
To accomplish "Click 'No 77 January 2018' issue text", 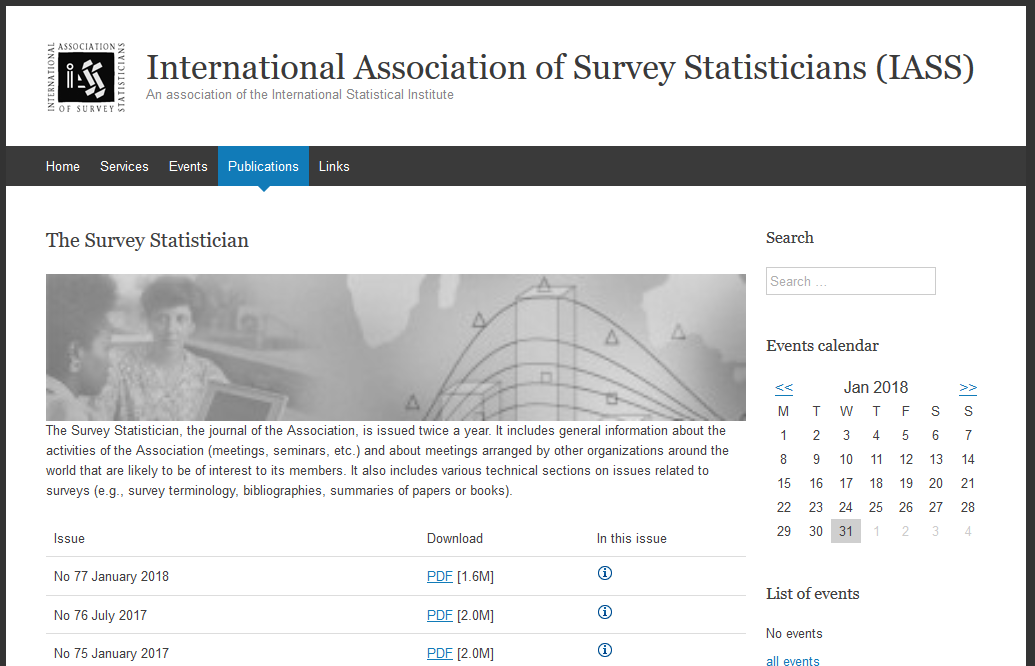I will [112, 576].
